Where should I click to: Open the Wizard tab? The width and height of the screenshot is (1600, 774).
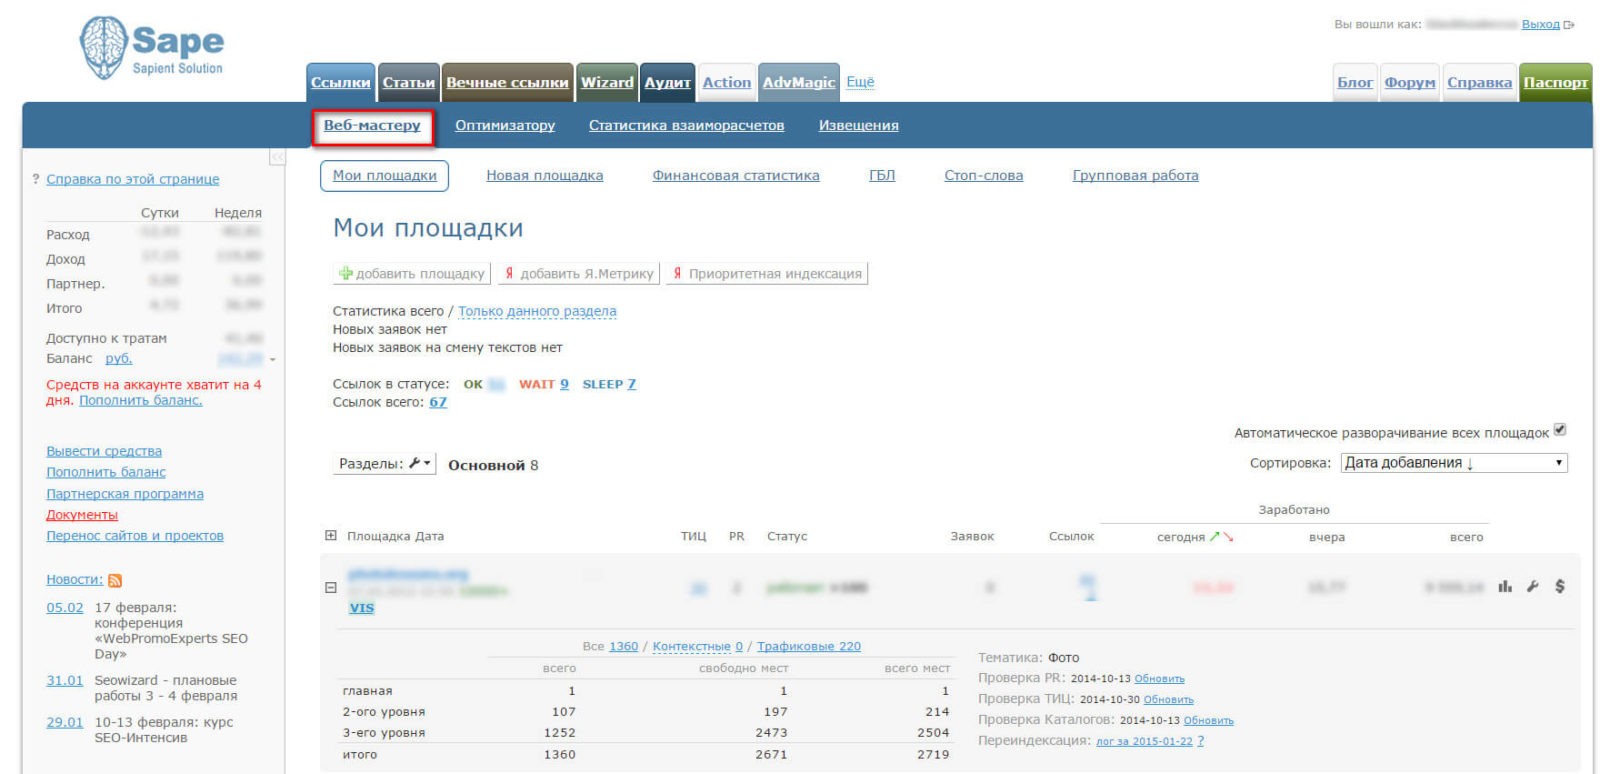pos(607,82)
